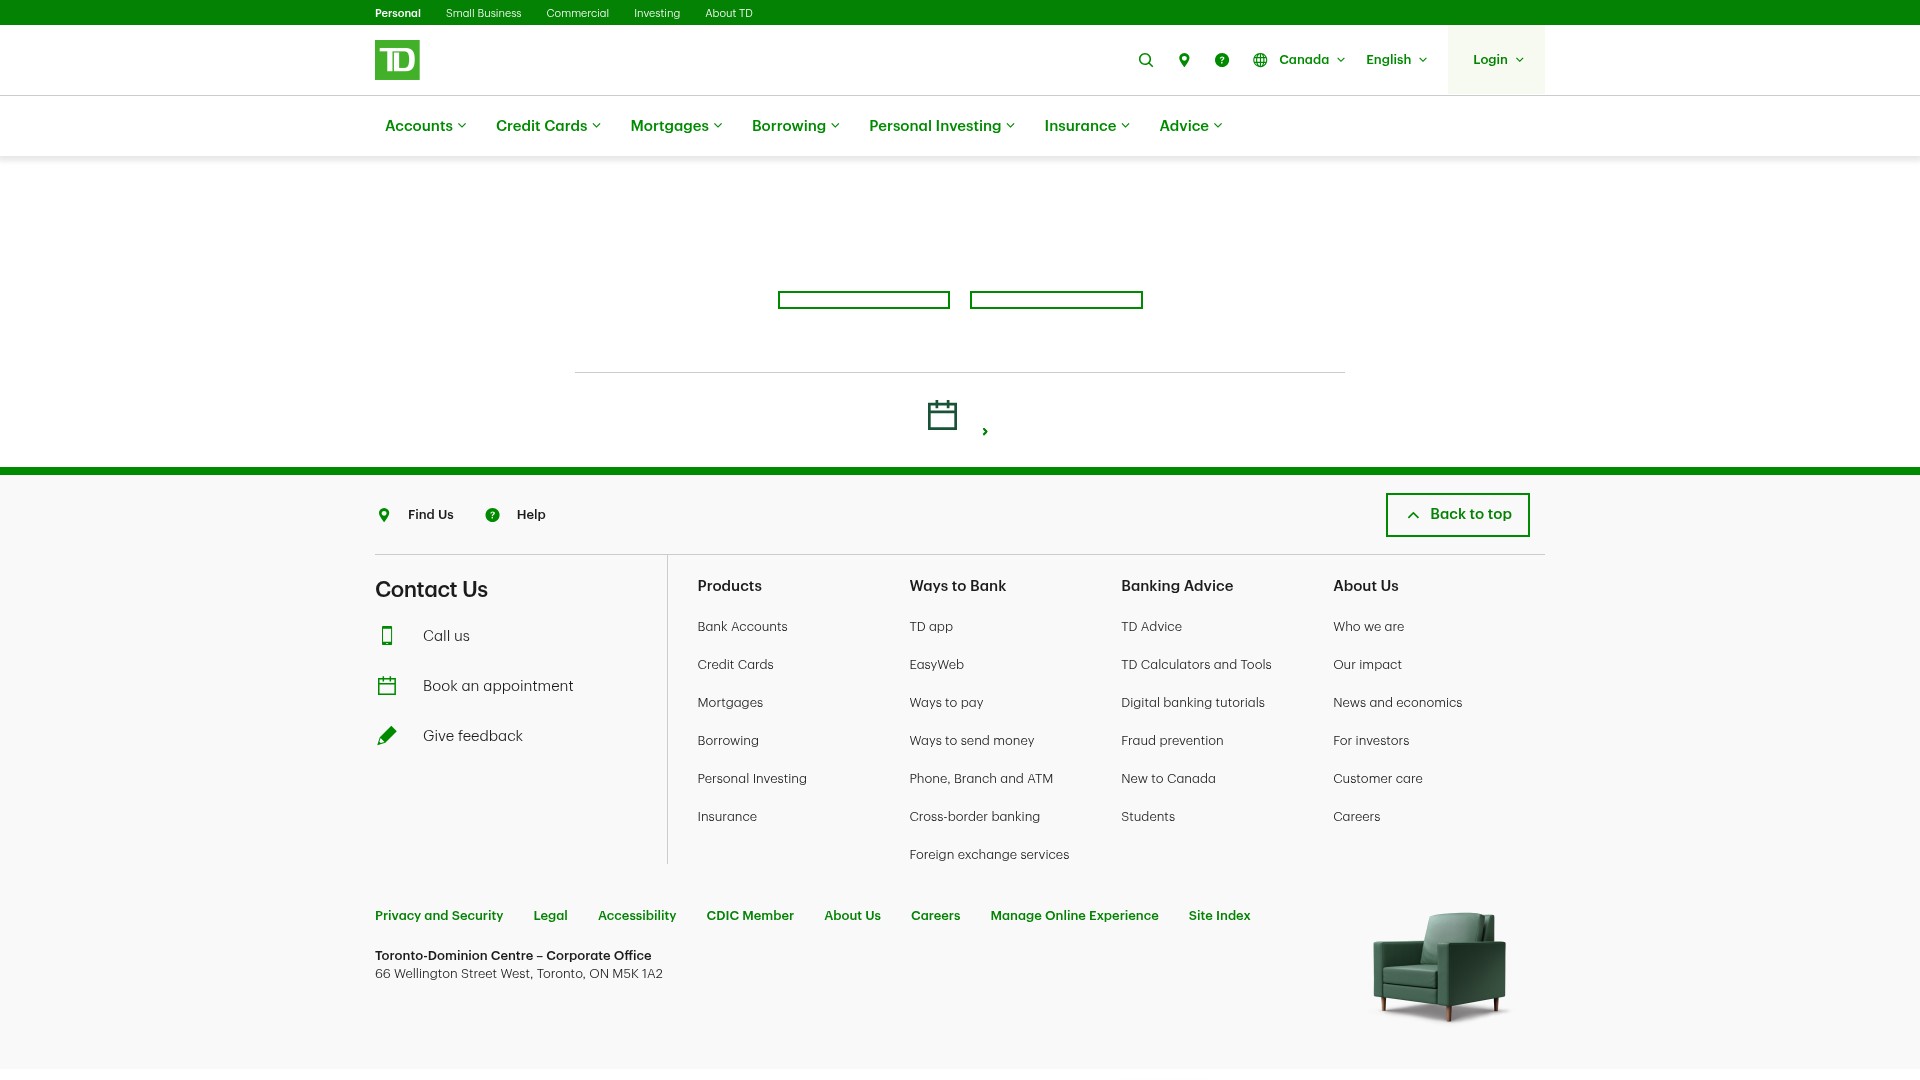The height and width of the screenshot is (1080, 1920).
Task: Open the English language dropdown
Action: coord(1396,60)
